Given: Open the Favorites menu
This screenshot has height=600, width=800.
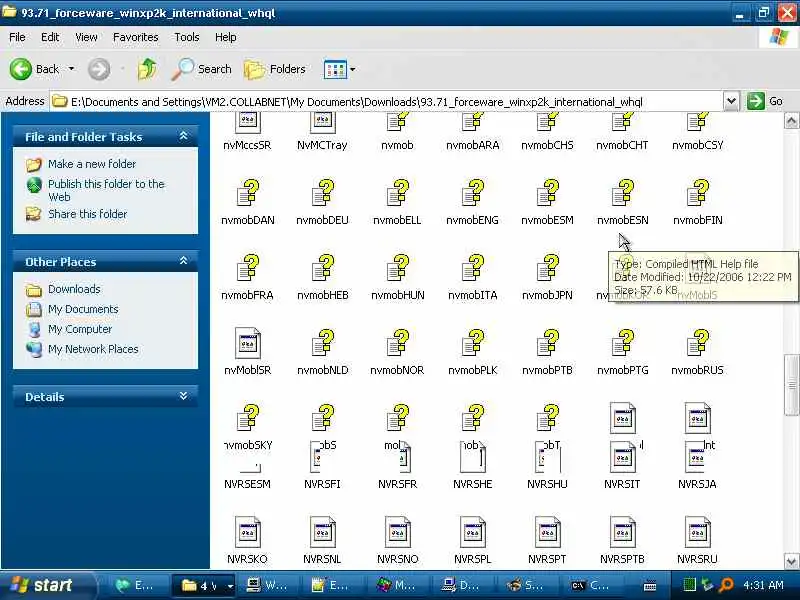Looking at the screenshot, I should point(135,37).
